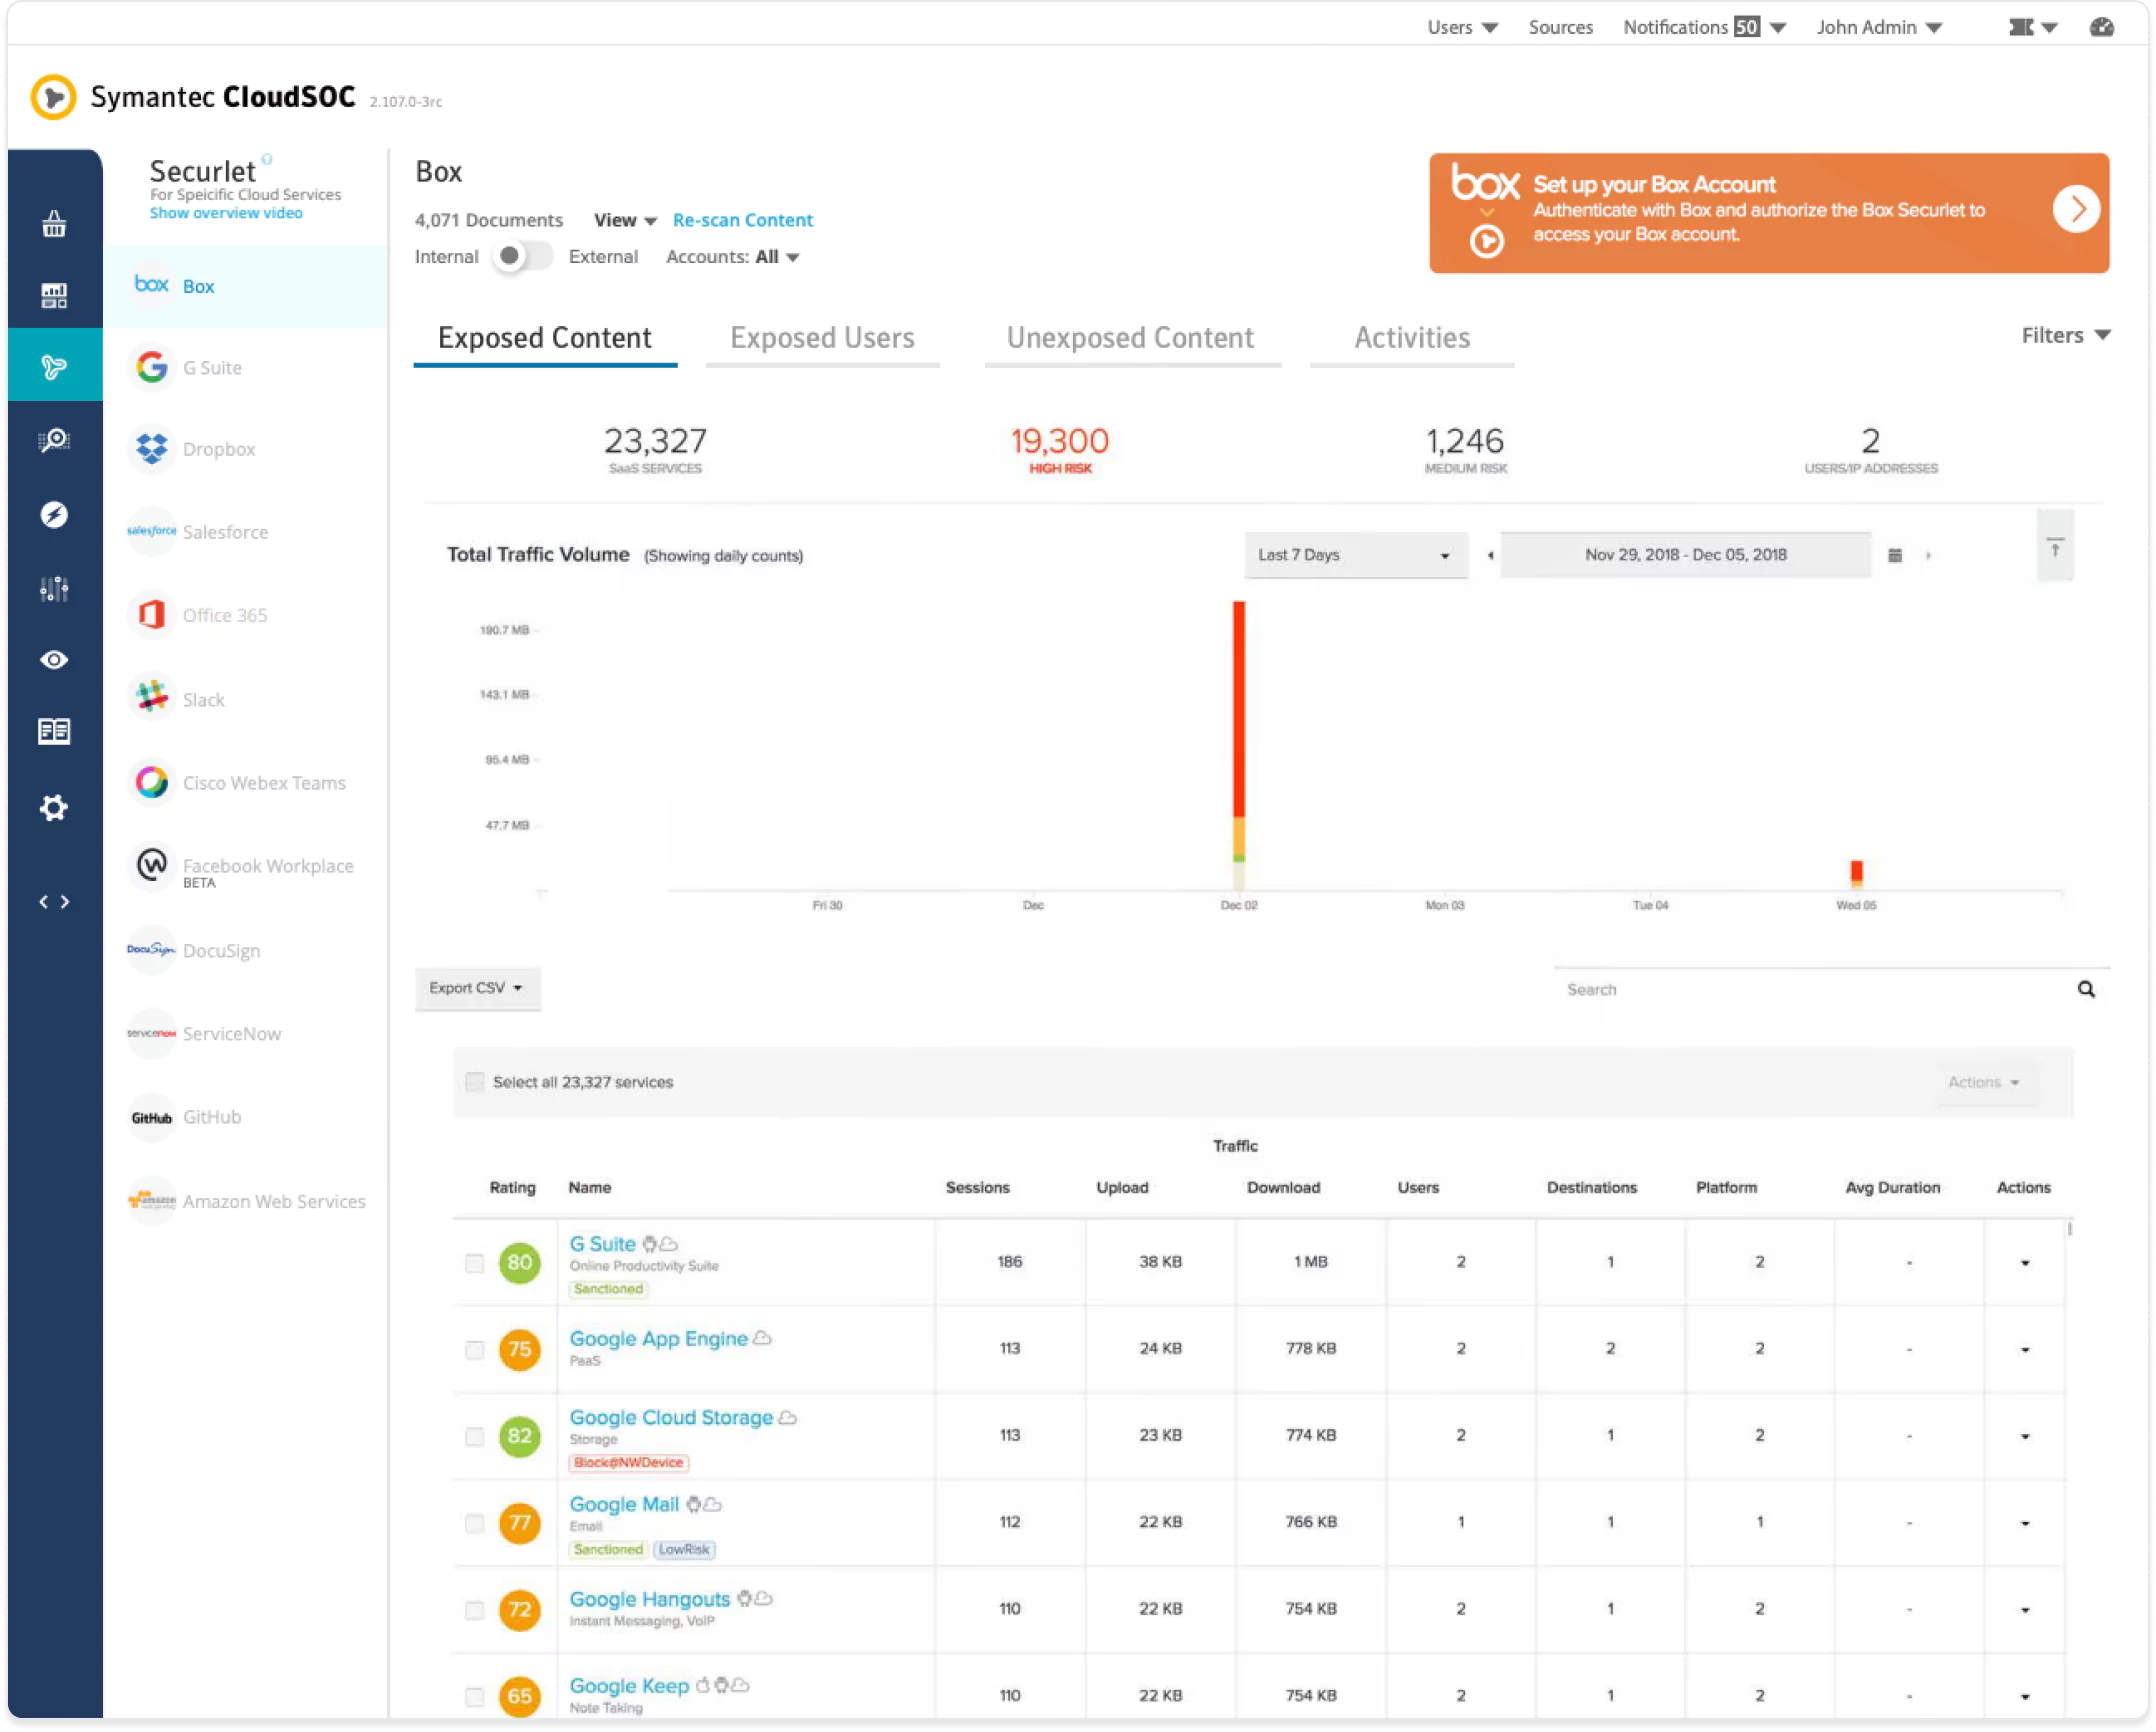
Task: Select the GitHub securlet logo
Action: 152,1118
